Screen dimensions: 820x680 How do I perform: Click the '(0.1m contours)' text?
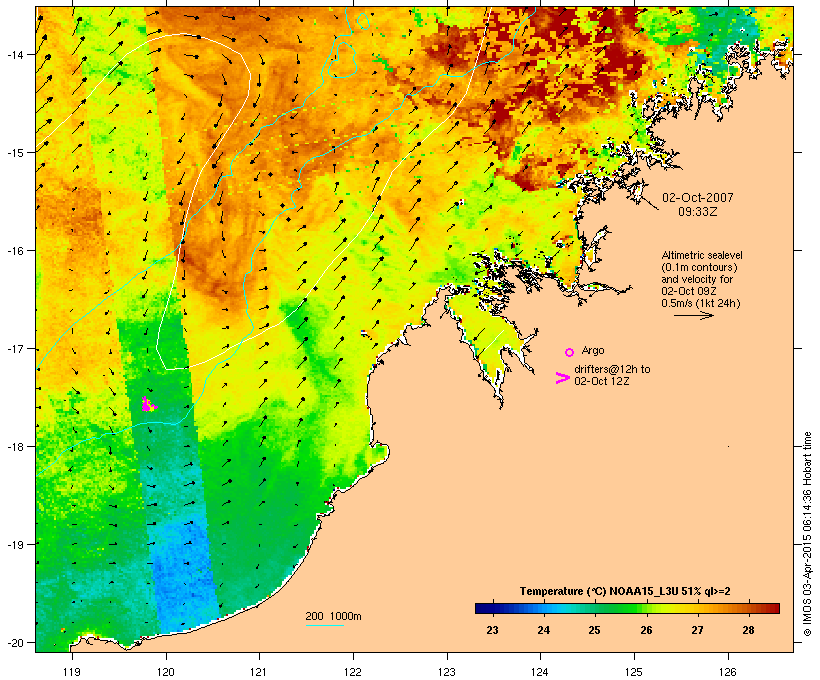coord(699,267)
